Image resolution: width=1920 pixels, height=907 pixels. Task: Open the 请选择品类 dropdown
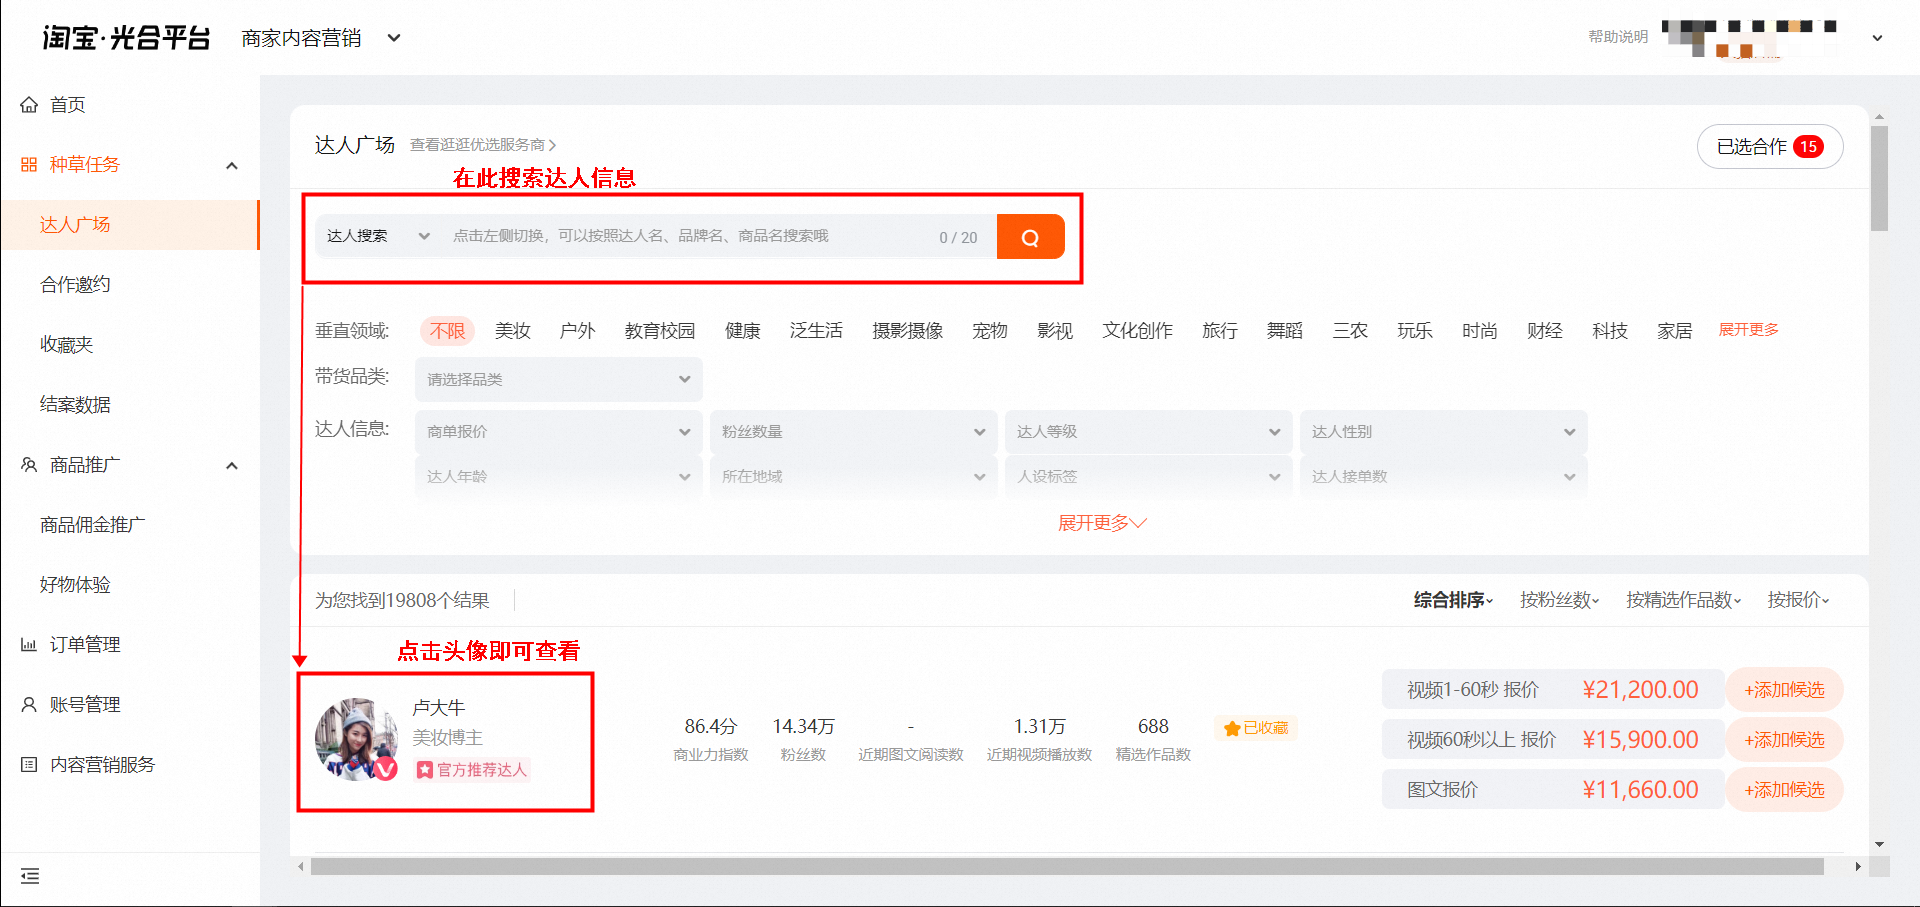(559, 379)
